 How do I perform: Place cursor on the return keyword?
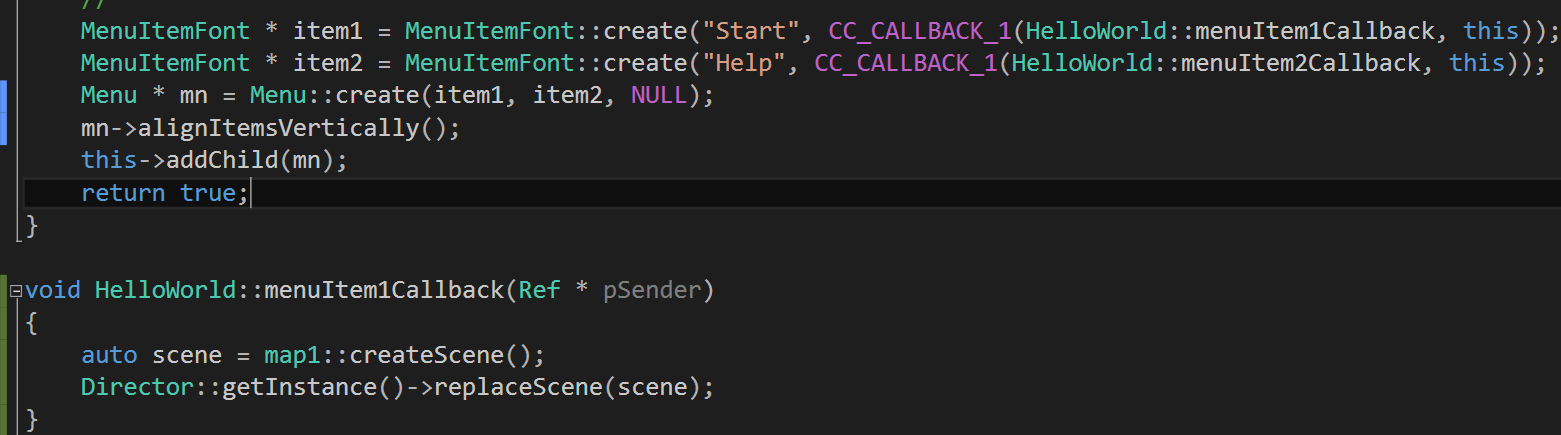(x=123, y=192)
